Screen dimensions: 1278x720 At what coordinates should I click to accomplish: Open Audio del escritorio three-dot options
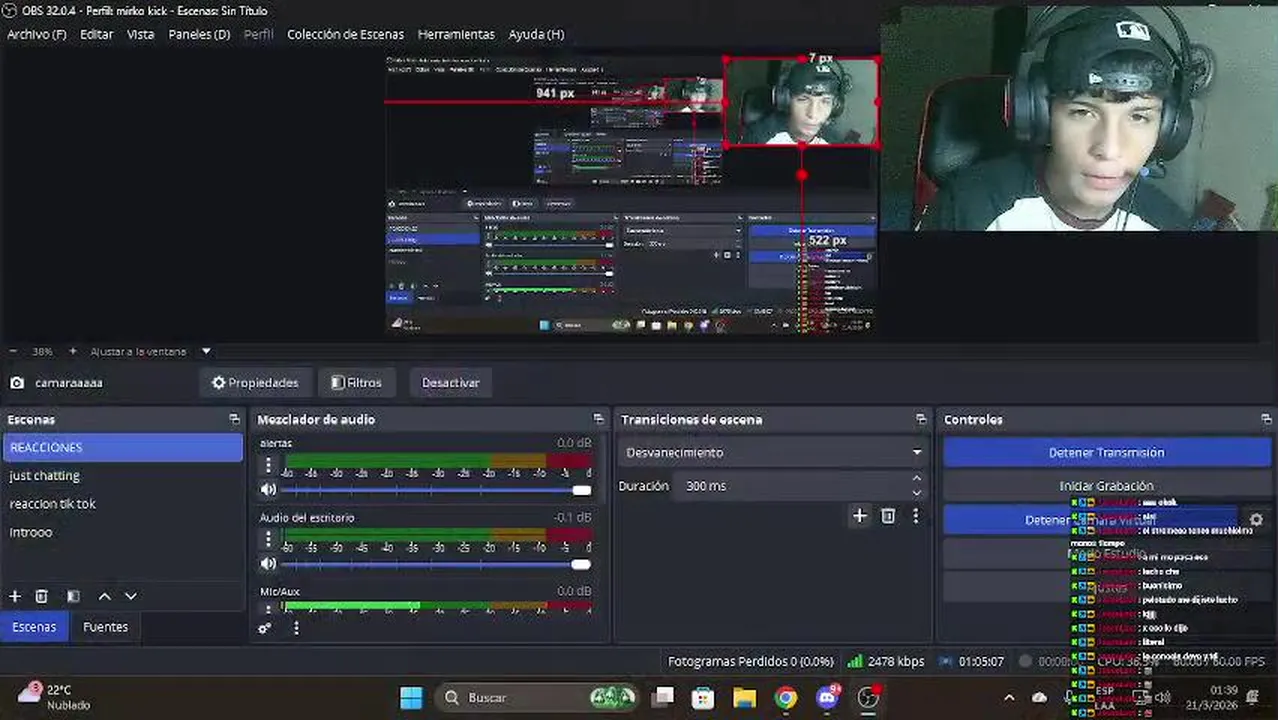click(x=268, y=539)
